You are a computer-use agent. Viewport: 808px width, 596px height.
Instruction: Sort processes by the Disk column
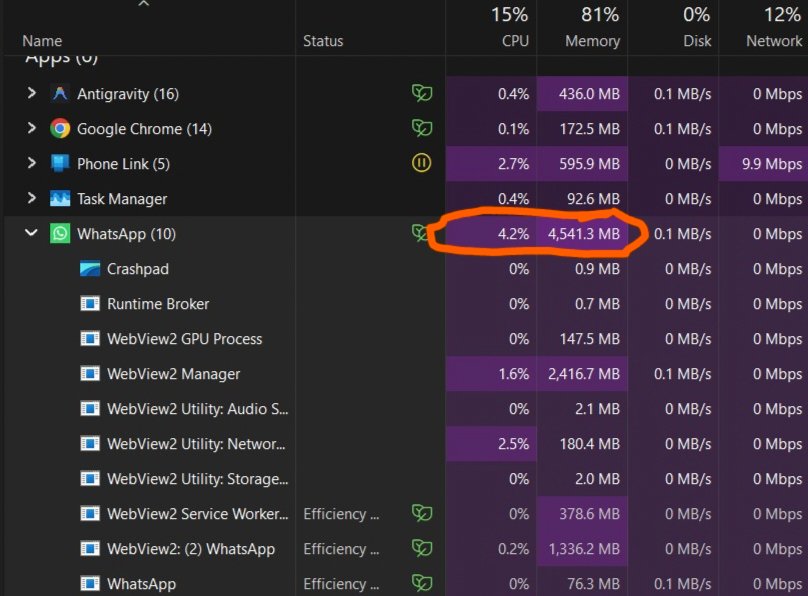tap(697, 41)
